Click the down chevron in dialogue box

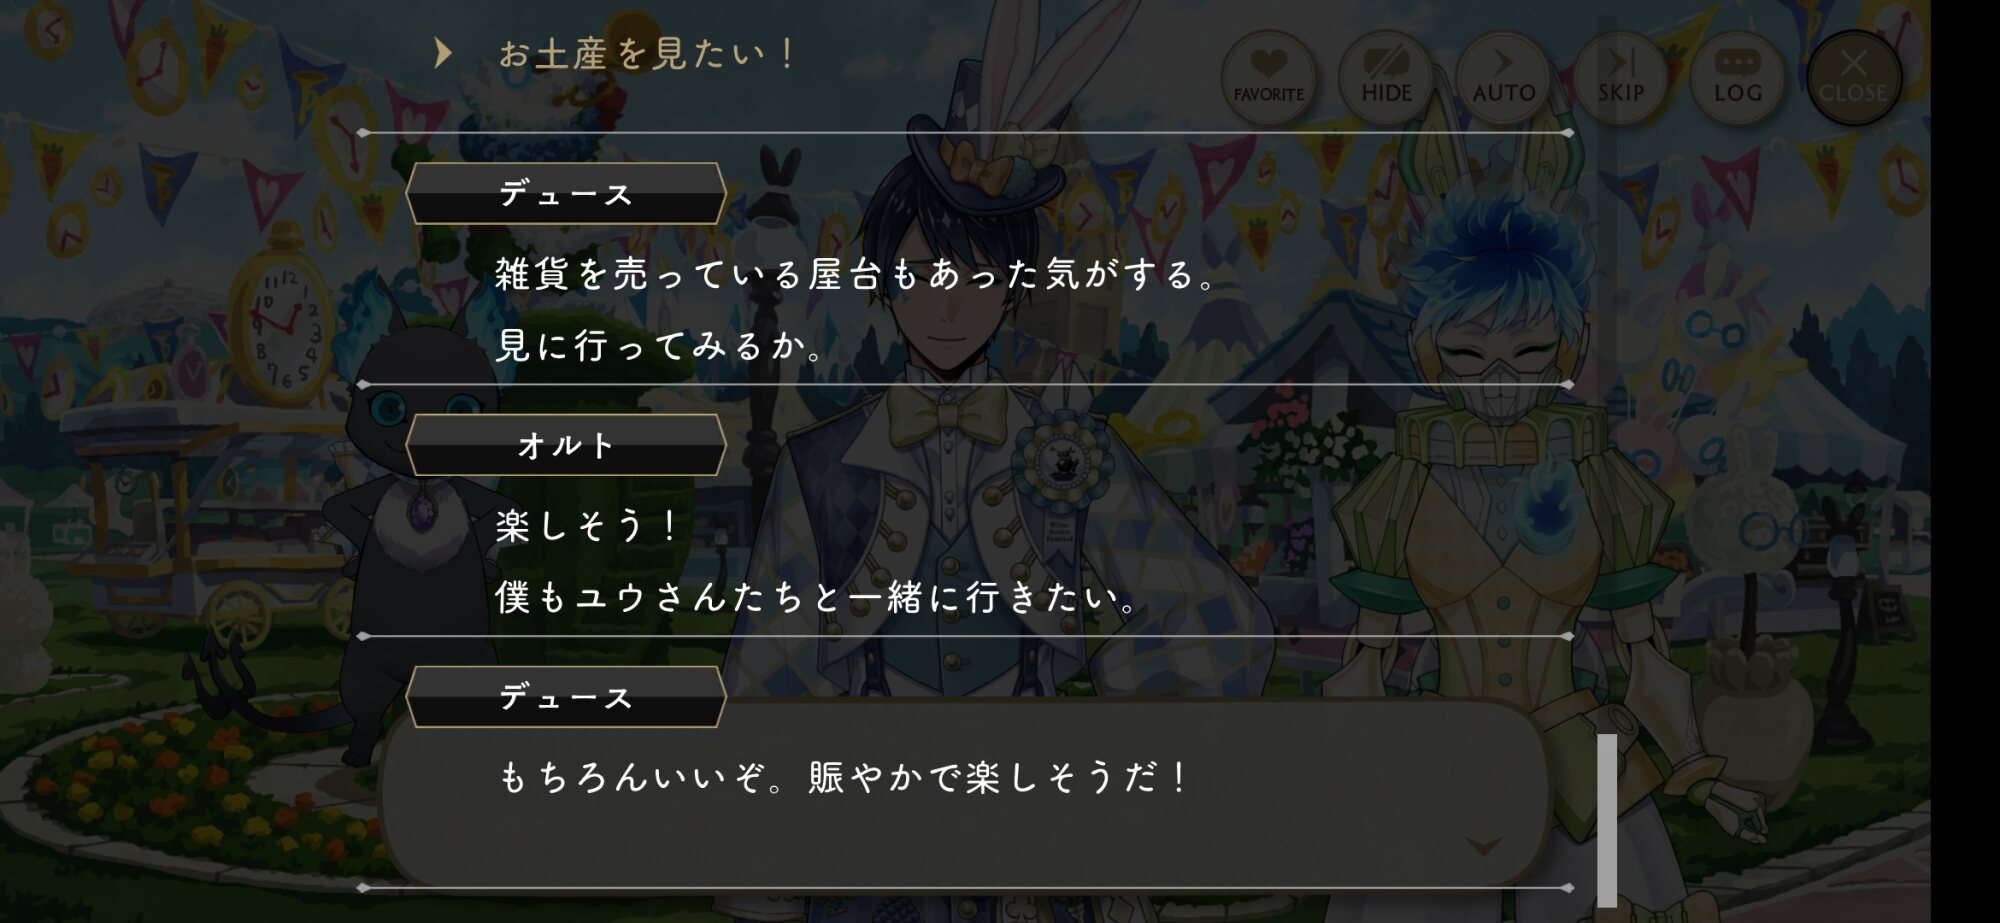point(1484,847)
